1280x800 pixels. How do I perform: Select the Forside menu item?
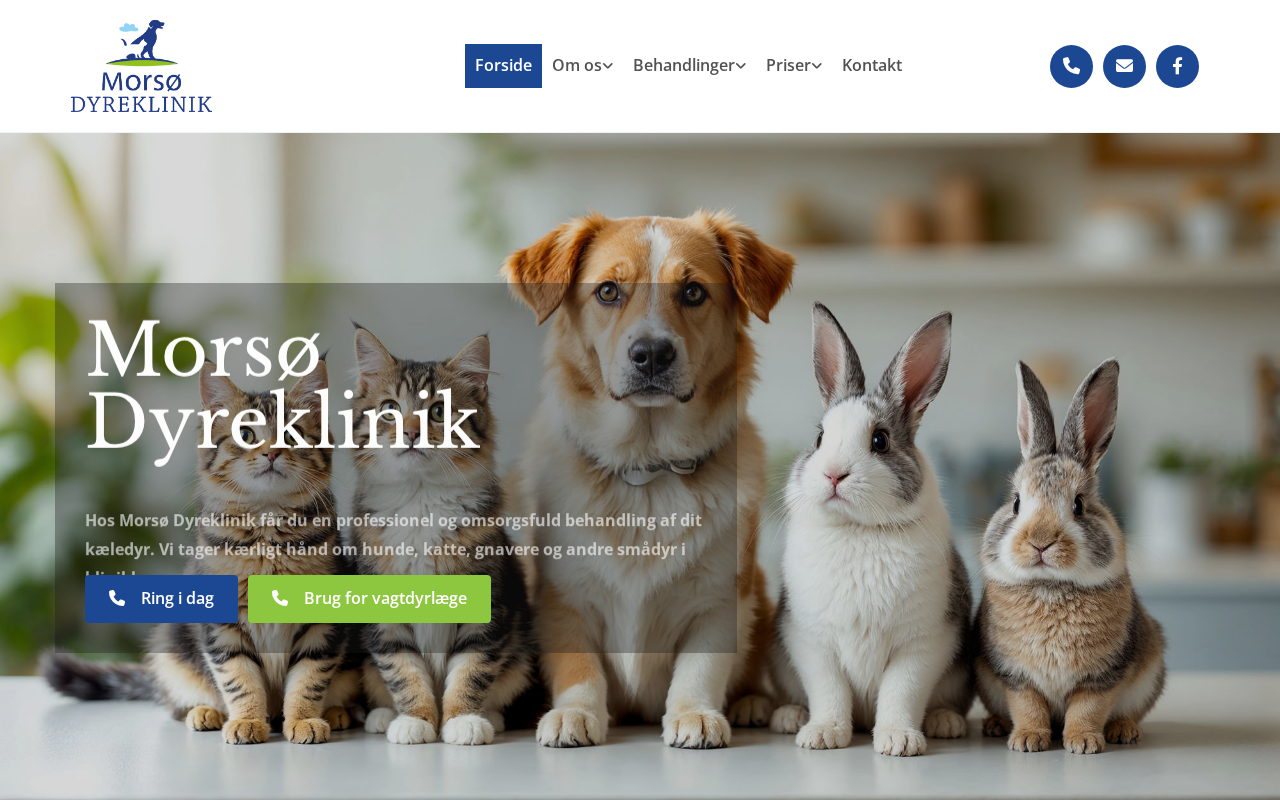[503, 66]
